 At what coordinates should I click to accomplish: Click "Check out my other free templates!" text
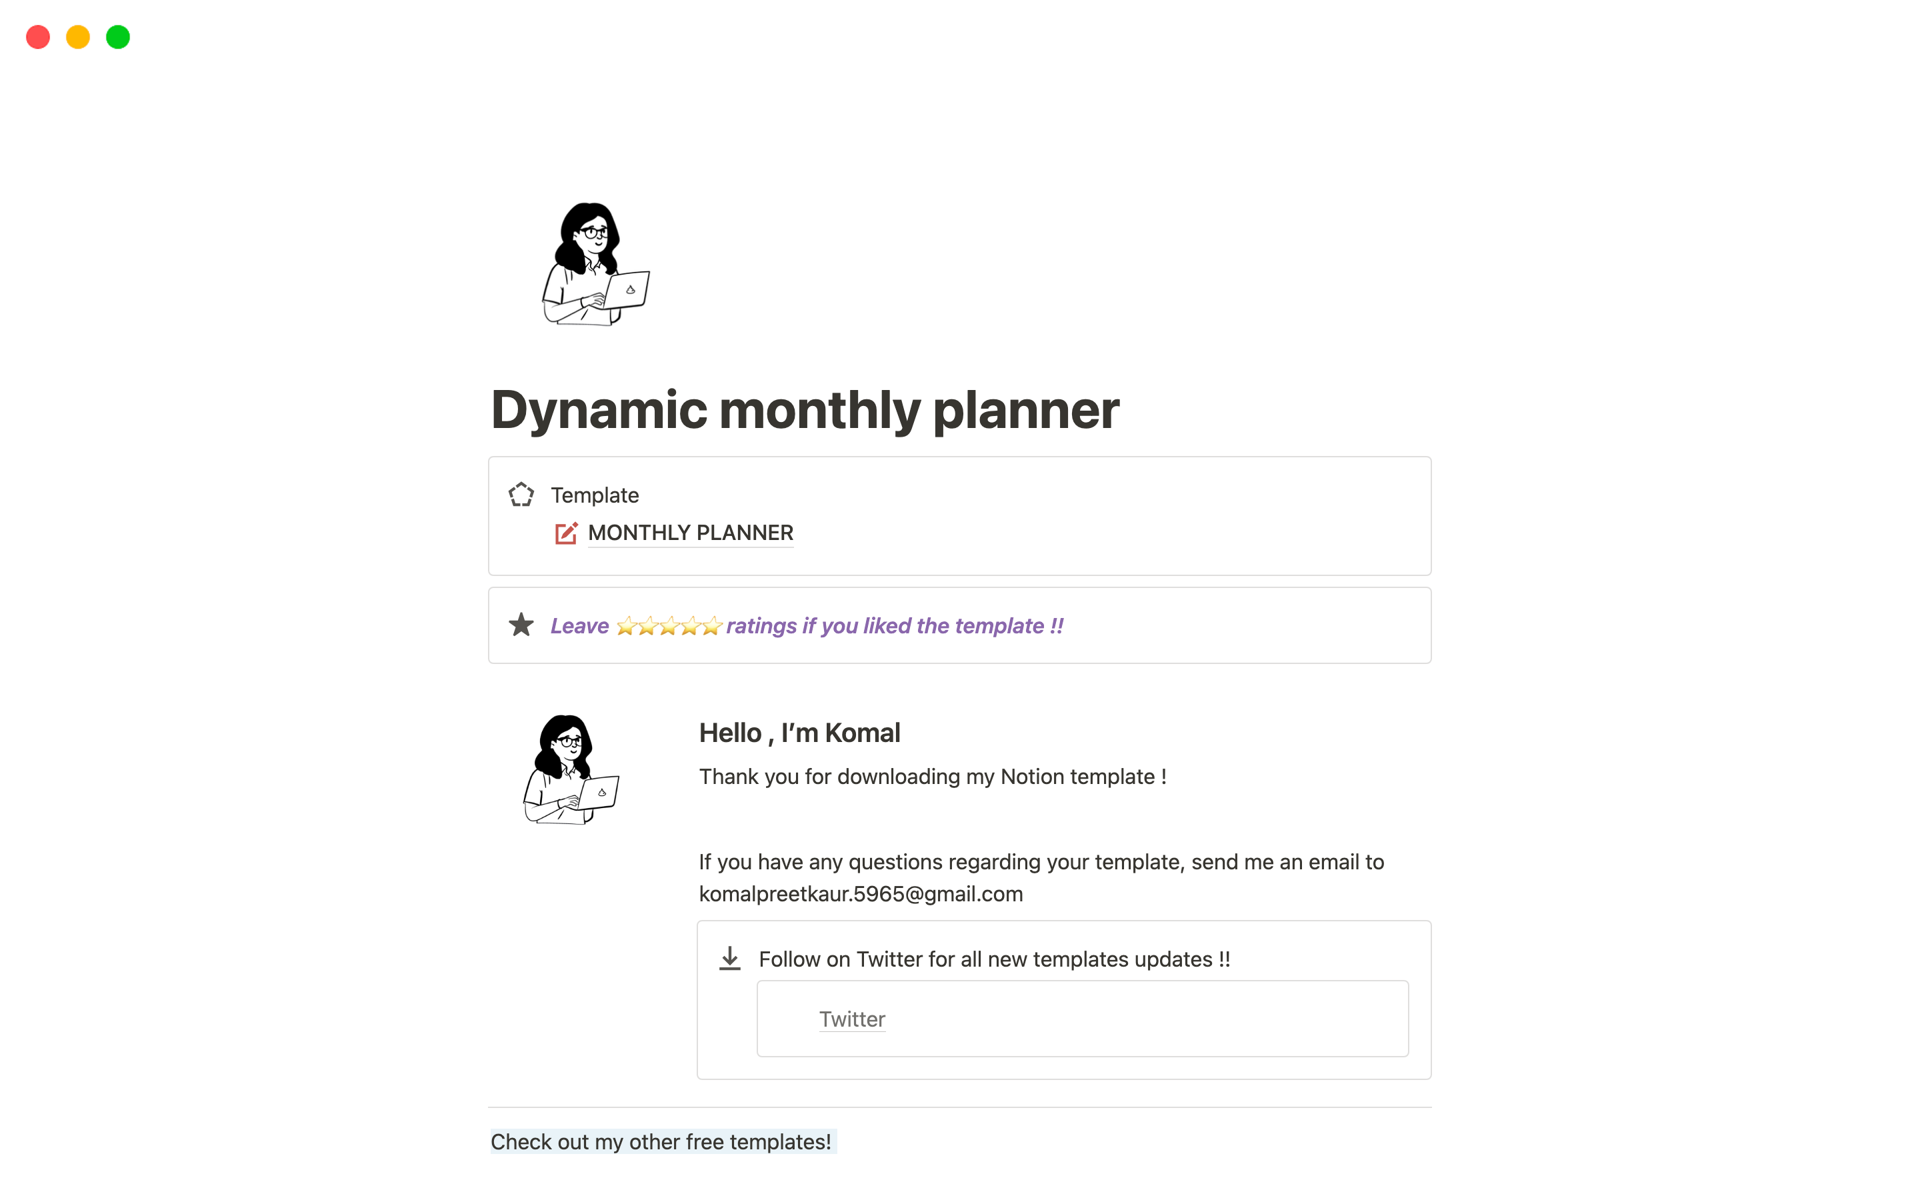click(661, 1142)
